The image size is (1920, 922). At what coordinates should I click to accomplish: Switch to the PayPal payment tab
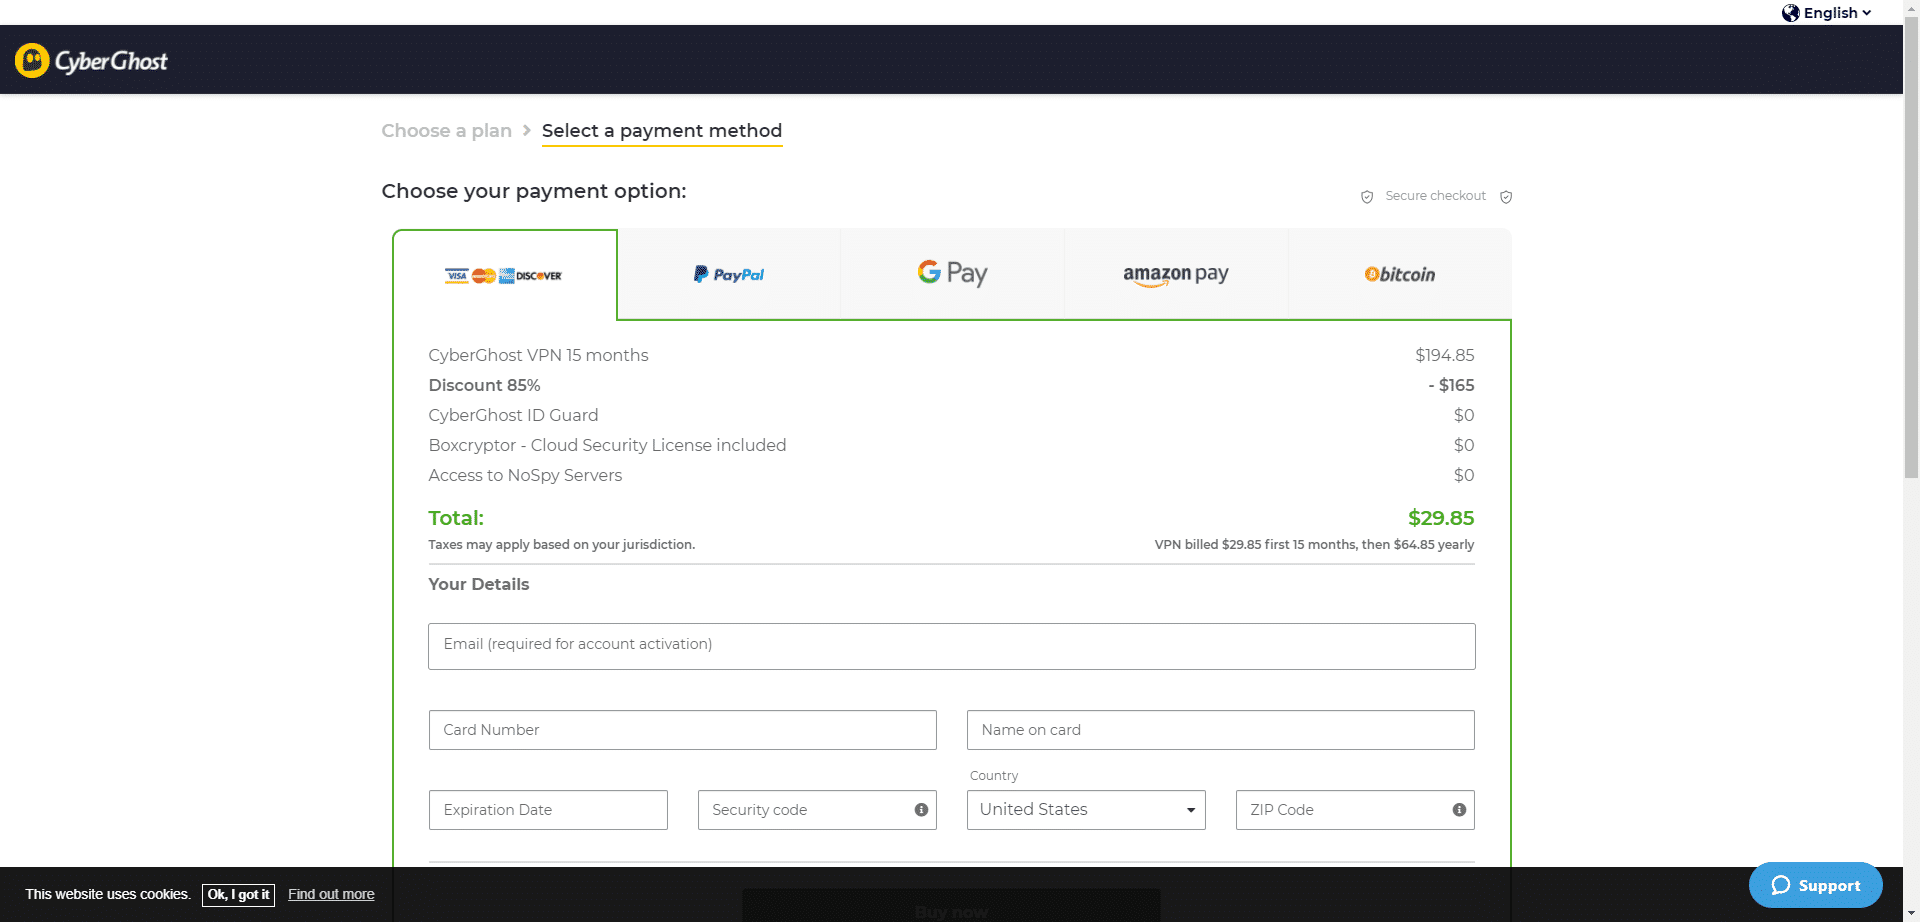pos(729,274)
